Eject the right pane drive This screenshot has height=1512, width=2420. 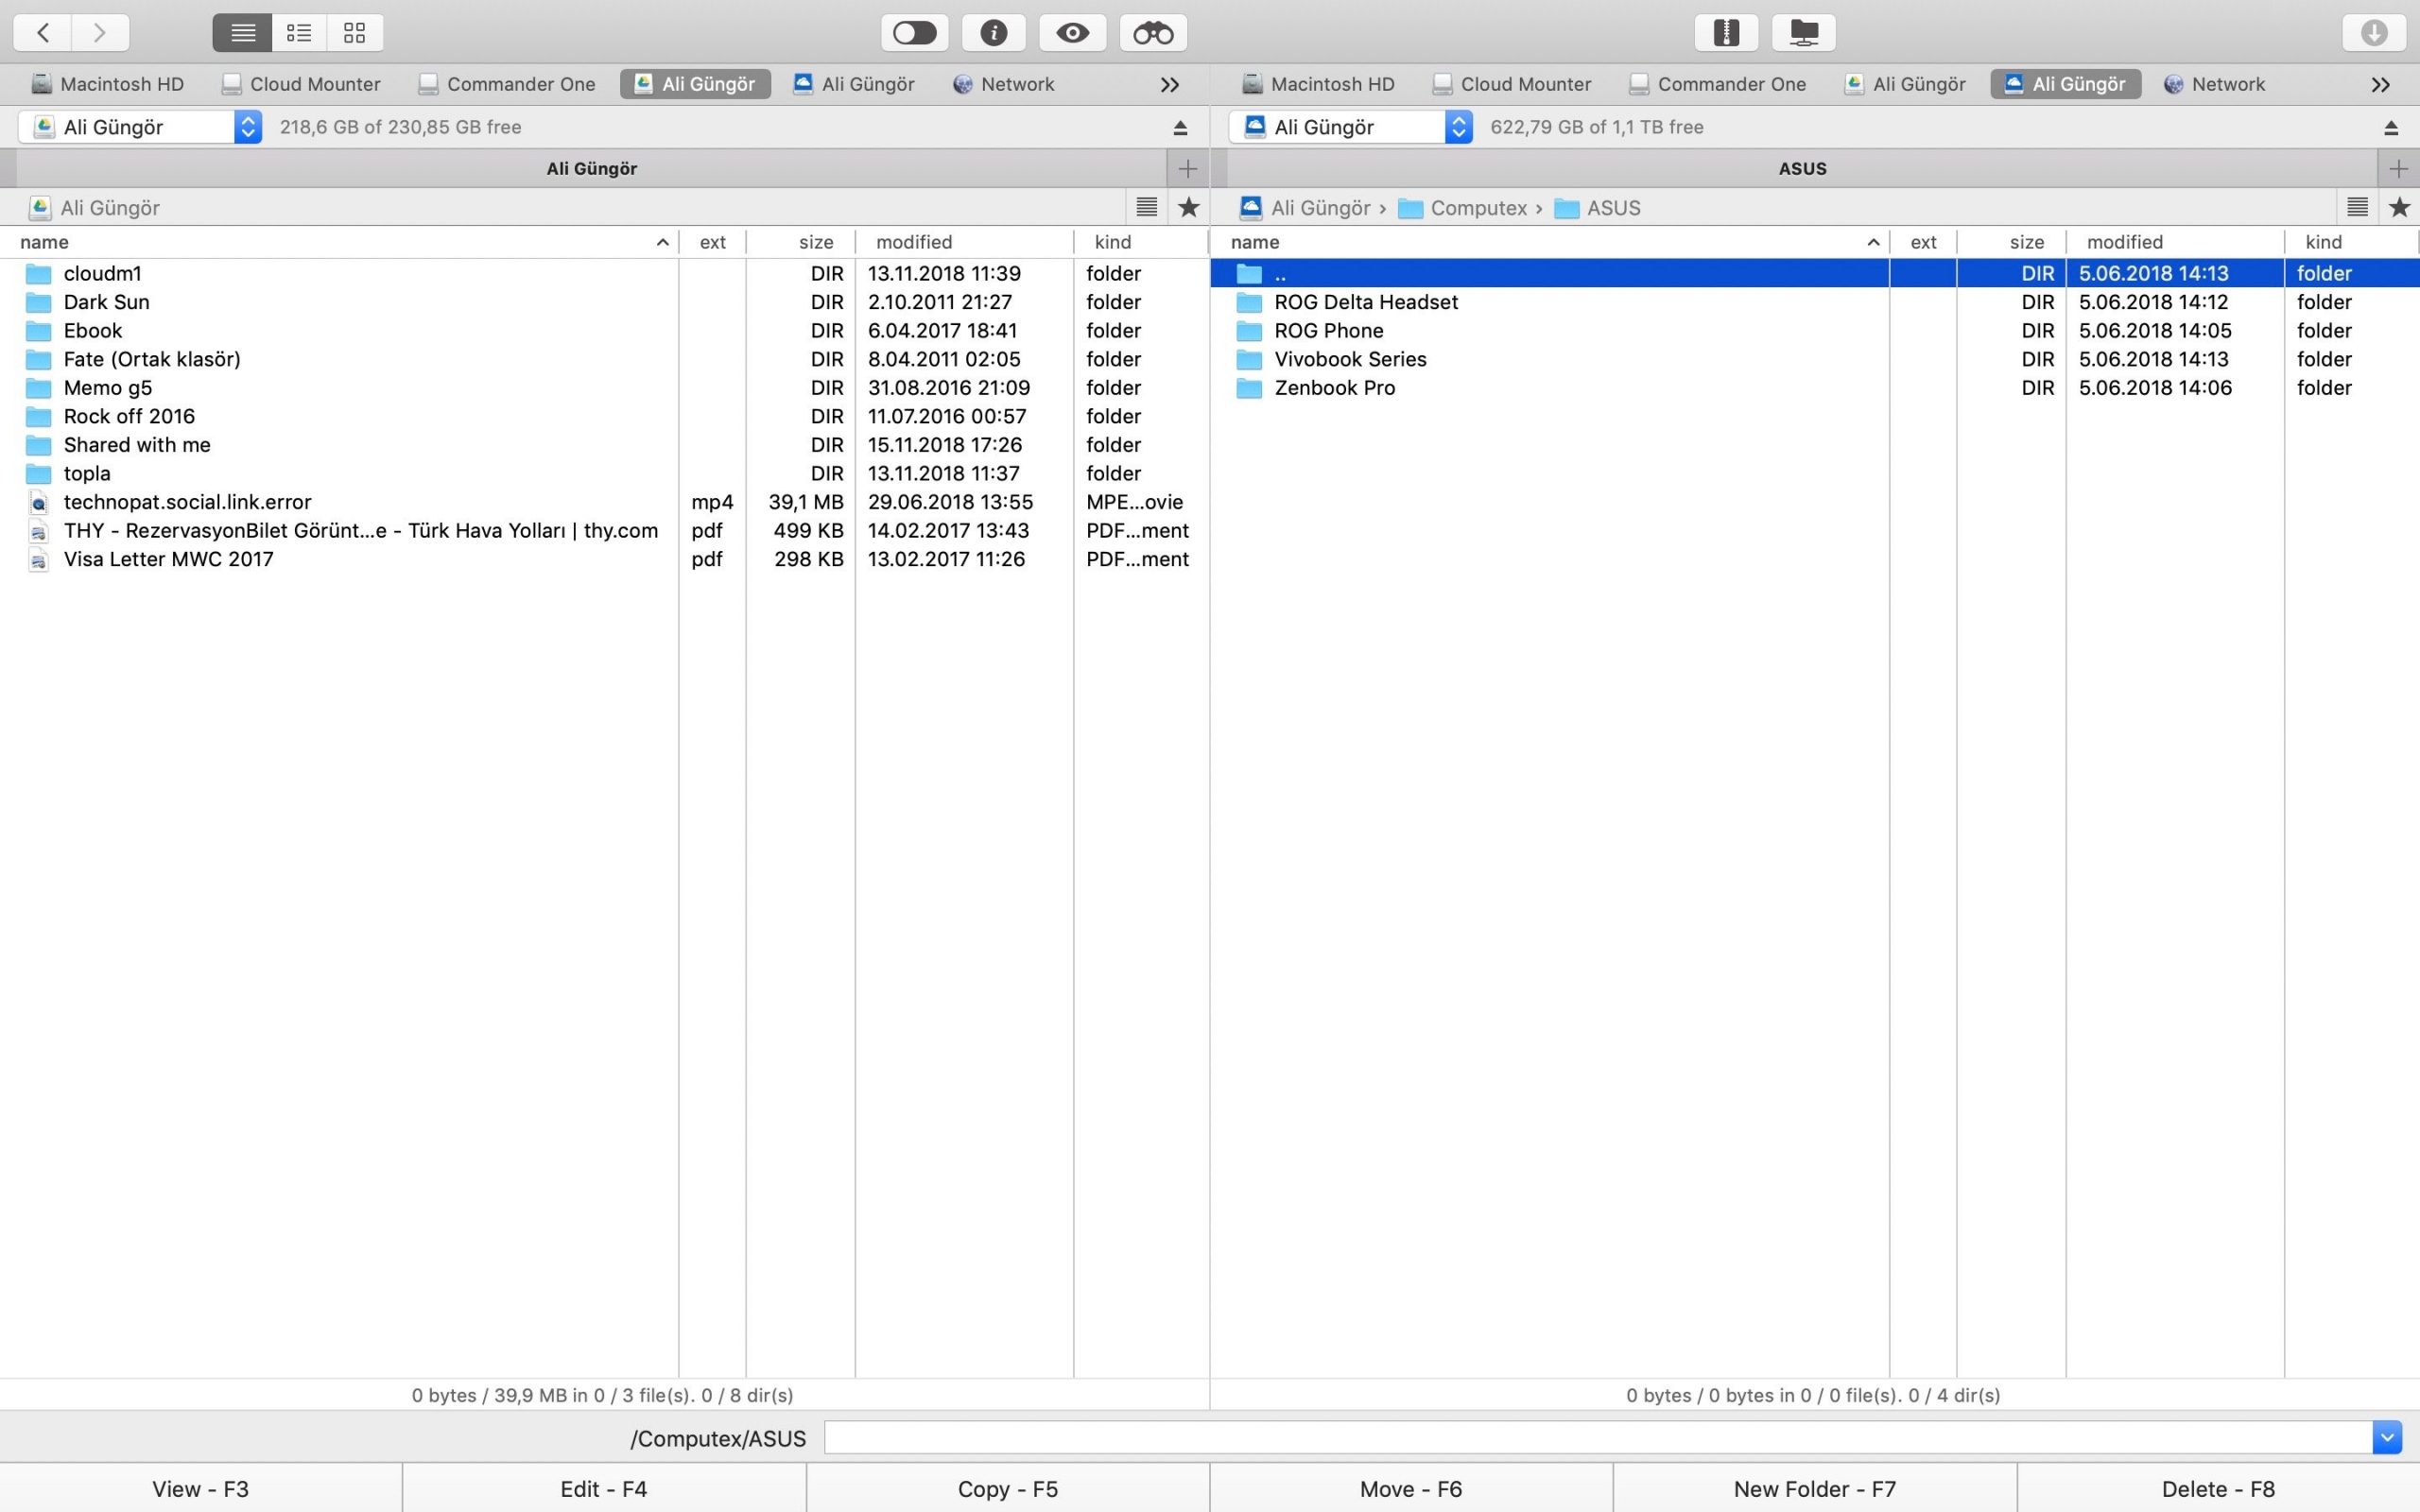pyautogui.click(x=2390, y=128)
